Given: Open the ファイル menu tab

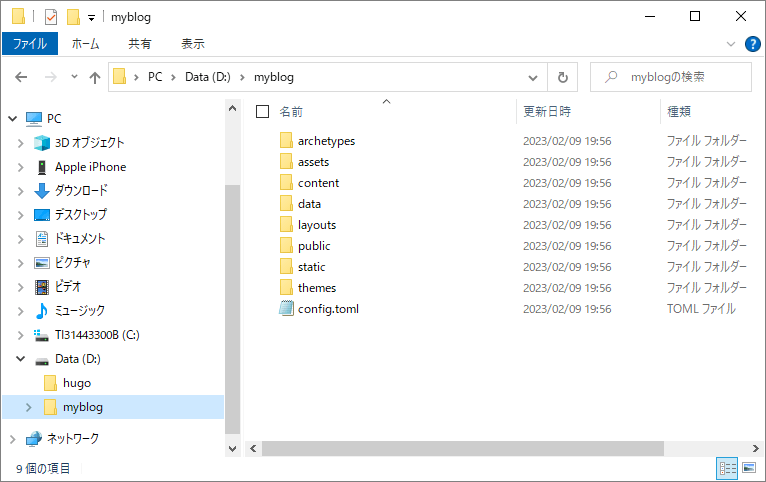Looking at the screenshot, I should click(x=30, y=44).
